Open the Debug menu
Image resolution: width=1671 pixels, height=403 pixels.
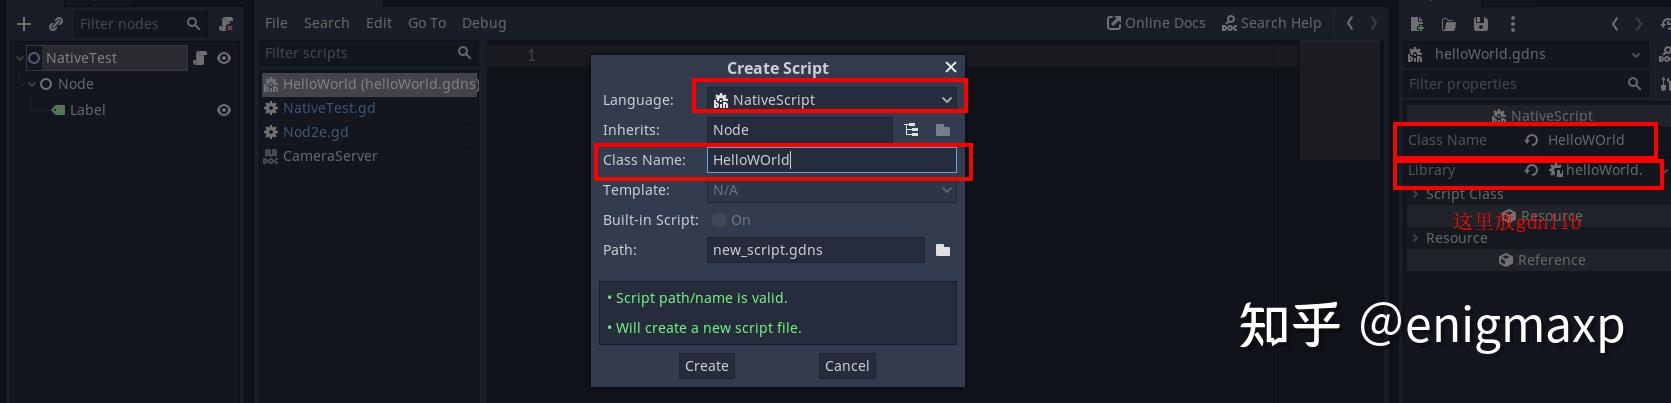(x=484, y=23)
